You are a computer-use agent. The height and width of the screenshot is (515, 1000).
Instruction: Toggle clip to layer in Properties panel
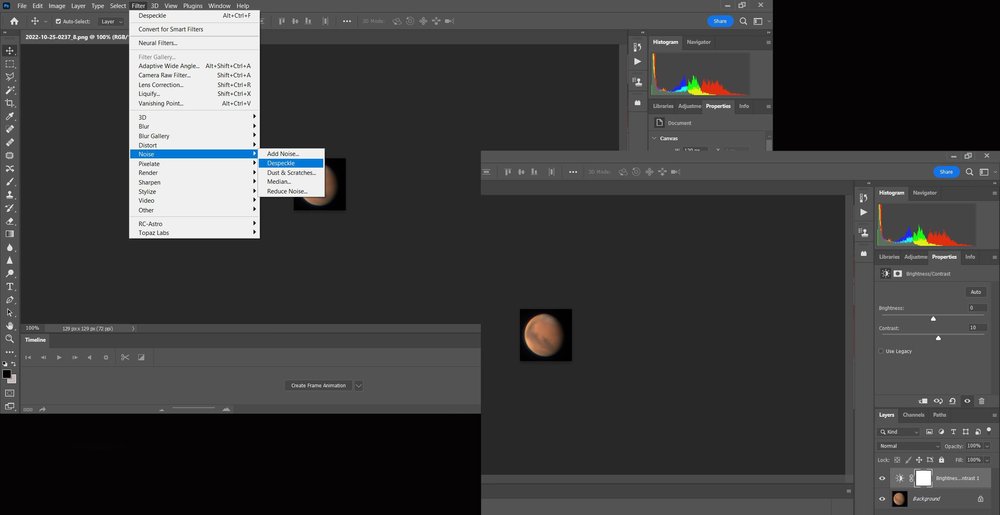922,401
